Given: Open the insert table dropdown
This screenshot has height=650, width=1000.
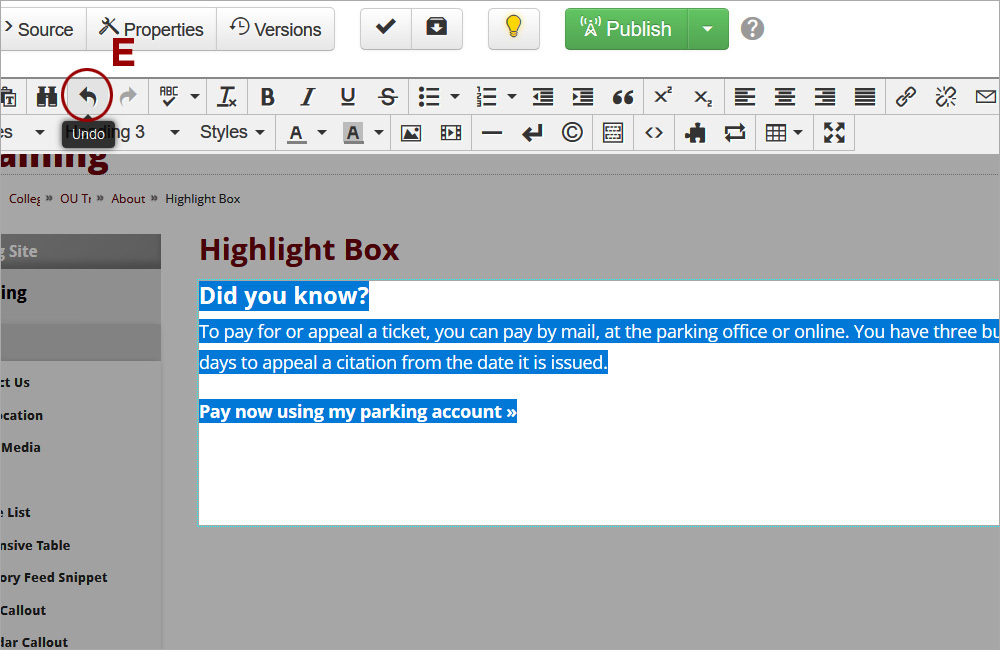Looking at the screenshot, I should (784, 133).
